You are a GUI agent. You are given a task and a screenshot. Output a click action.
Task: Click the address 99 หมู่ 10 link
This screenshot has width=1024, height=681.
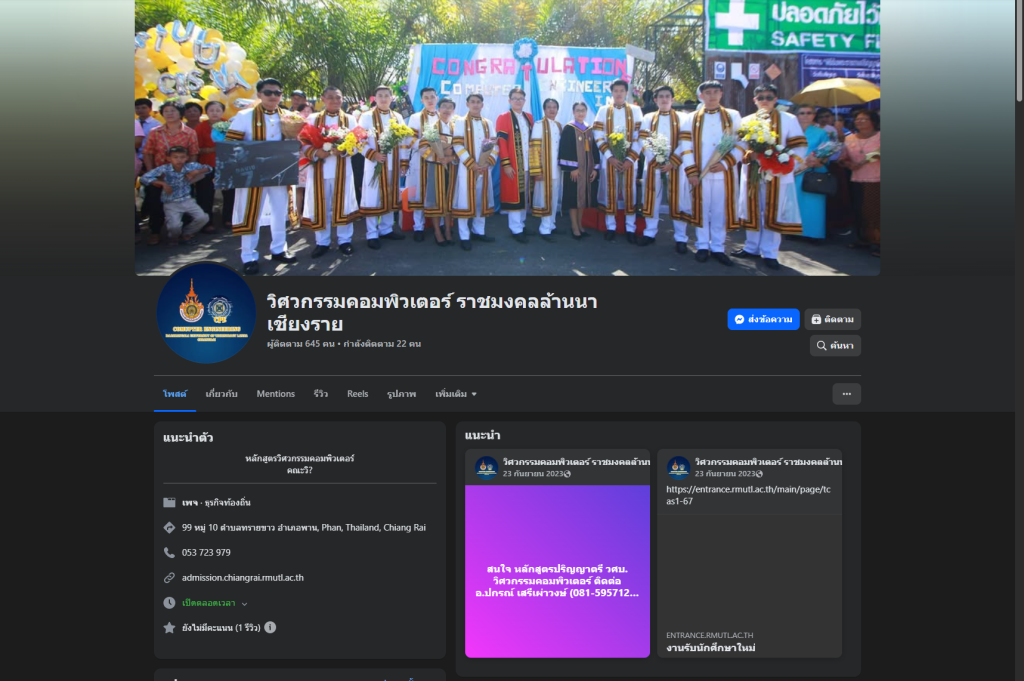point(303,528)
